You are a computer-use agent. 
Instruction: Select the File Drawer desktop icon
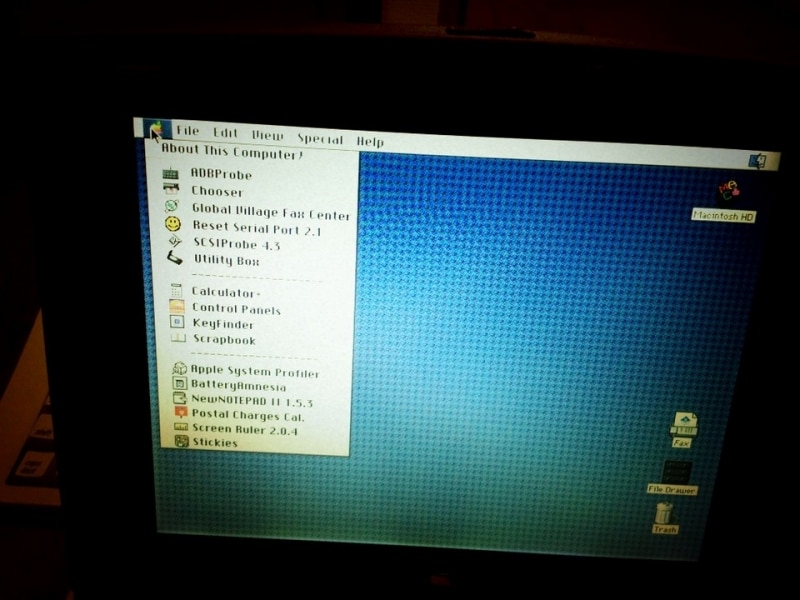675,472
